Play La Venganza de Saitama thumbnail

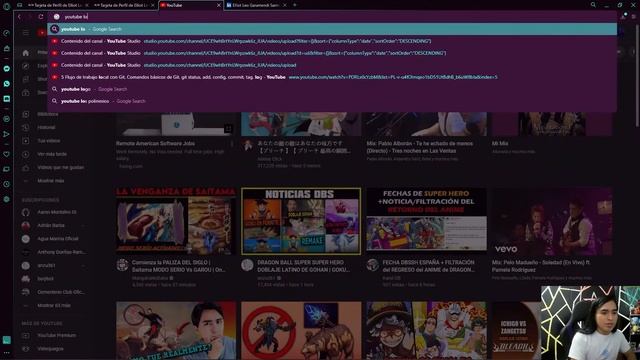coord(176,221)
